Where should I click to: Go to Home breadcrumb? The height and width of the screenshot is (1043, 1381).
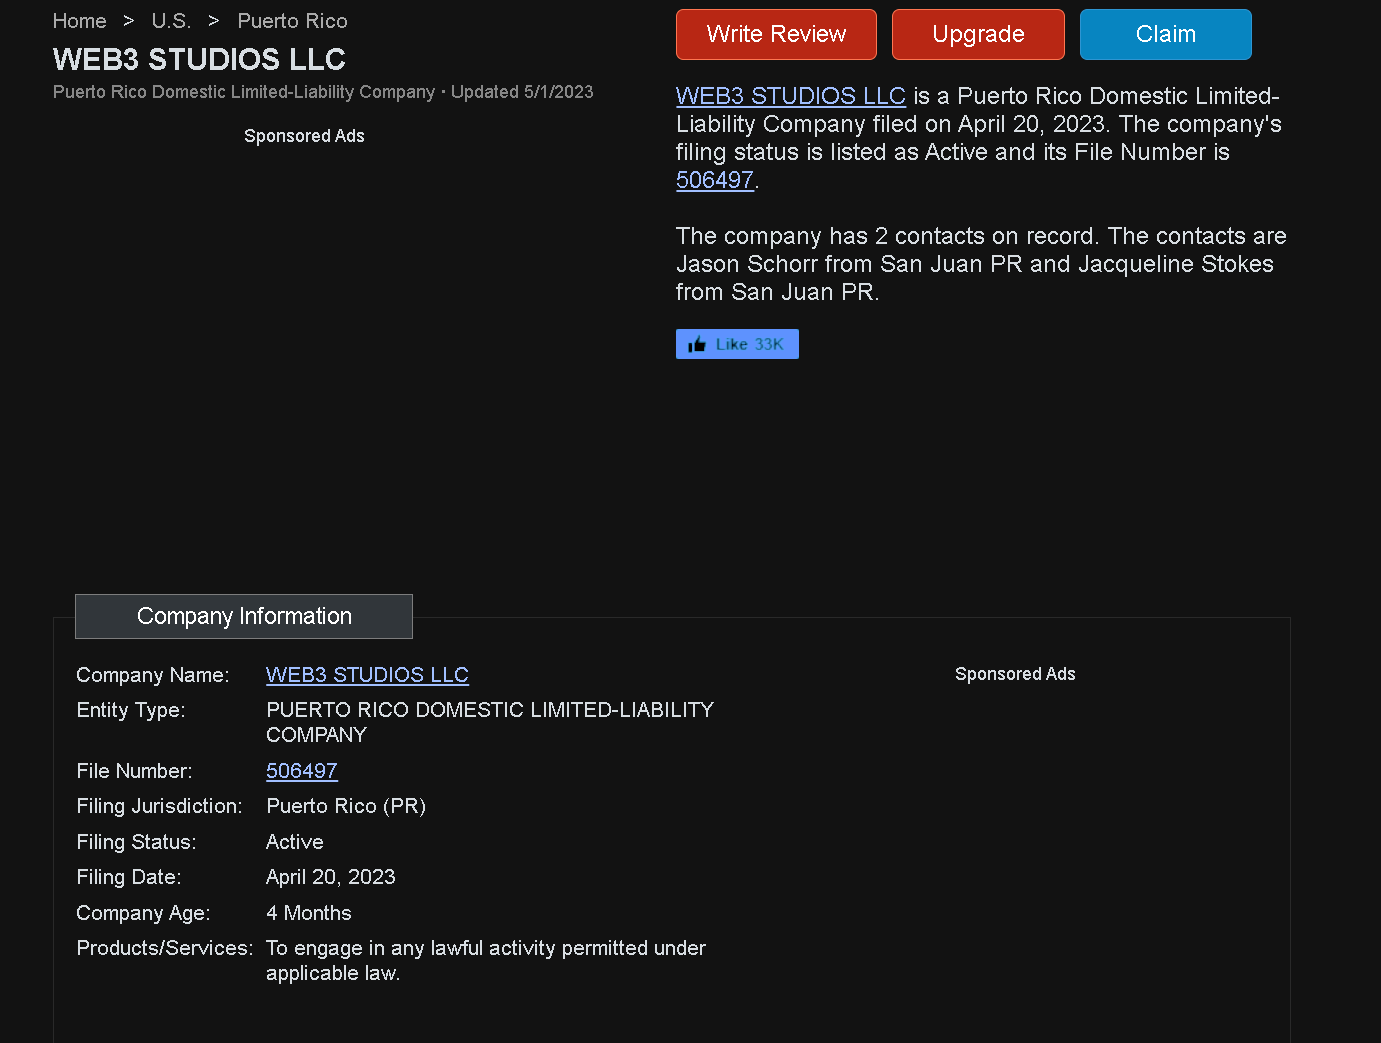click(x=80, y=21)
